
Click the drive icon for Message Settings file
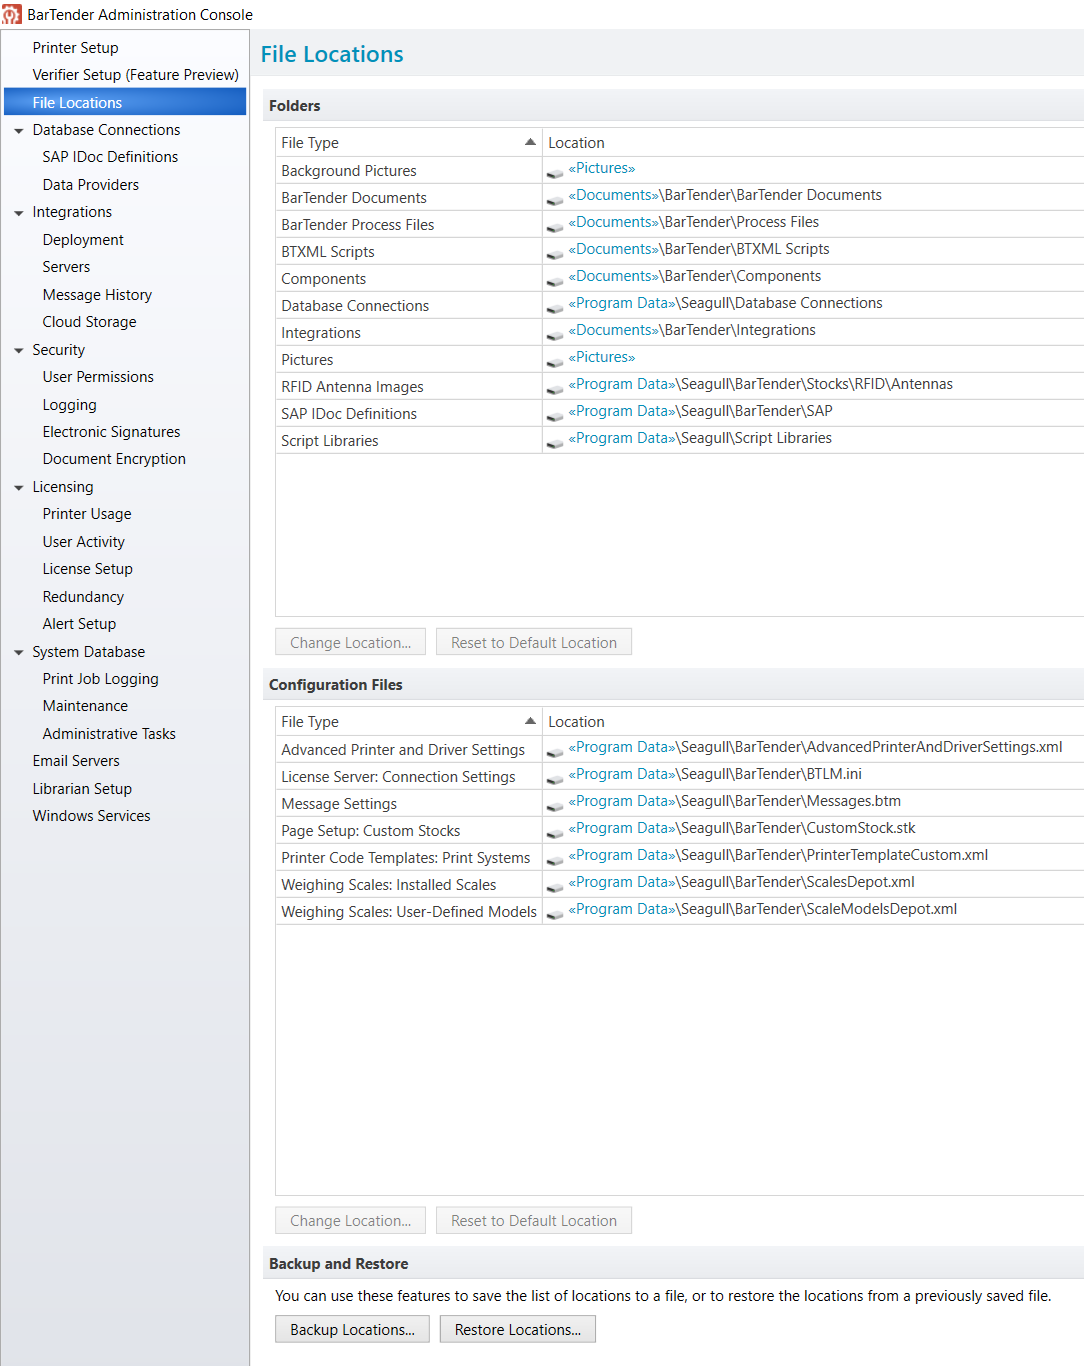tap(555, 806)
